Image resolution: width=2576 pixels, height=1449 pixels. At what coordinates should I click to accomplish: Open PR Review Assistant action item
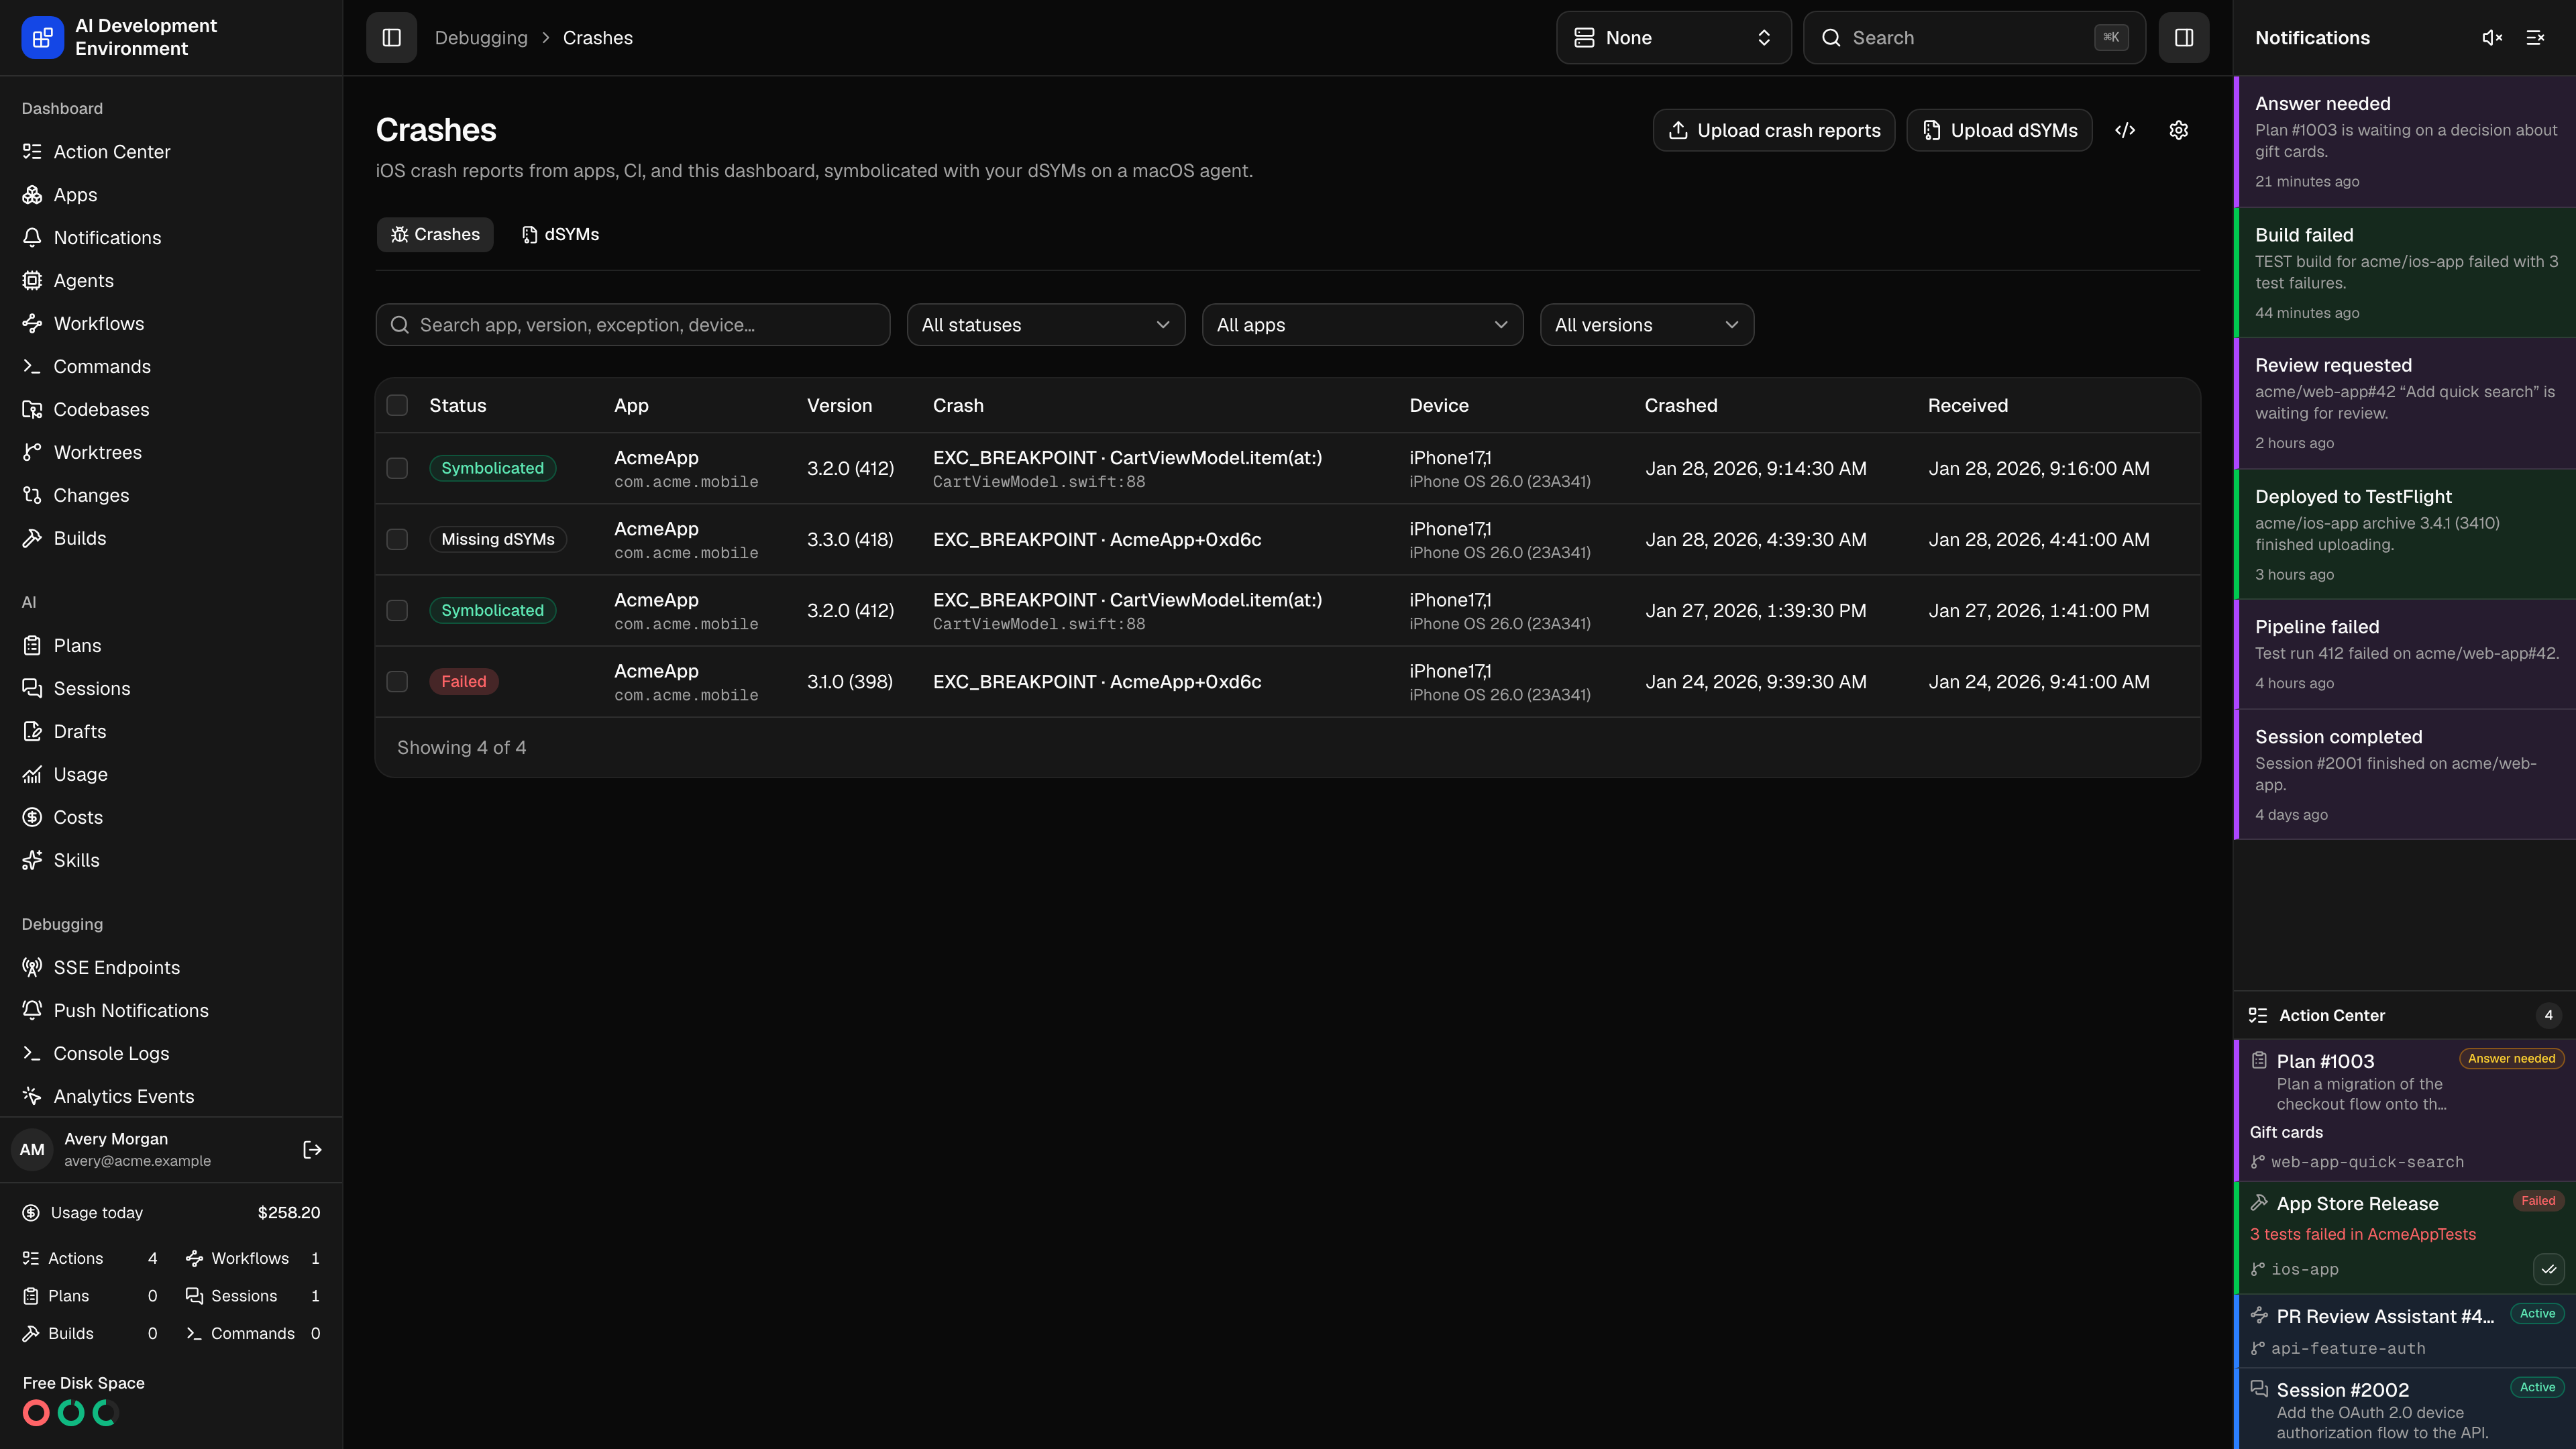coord(2405,1331)
